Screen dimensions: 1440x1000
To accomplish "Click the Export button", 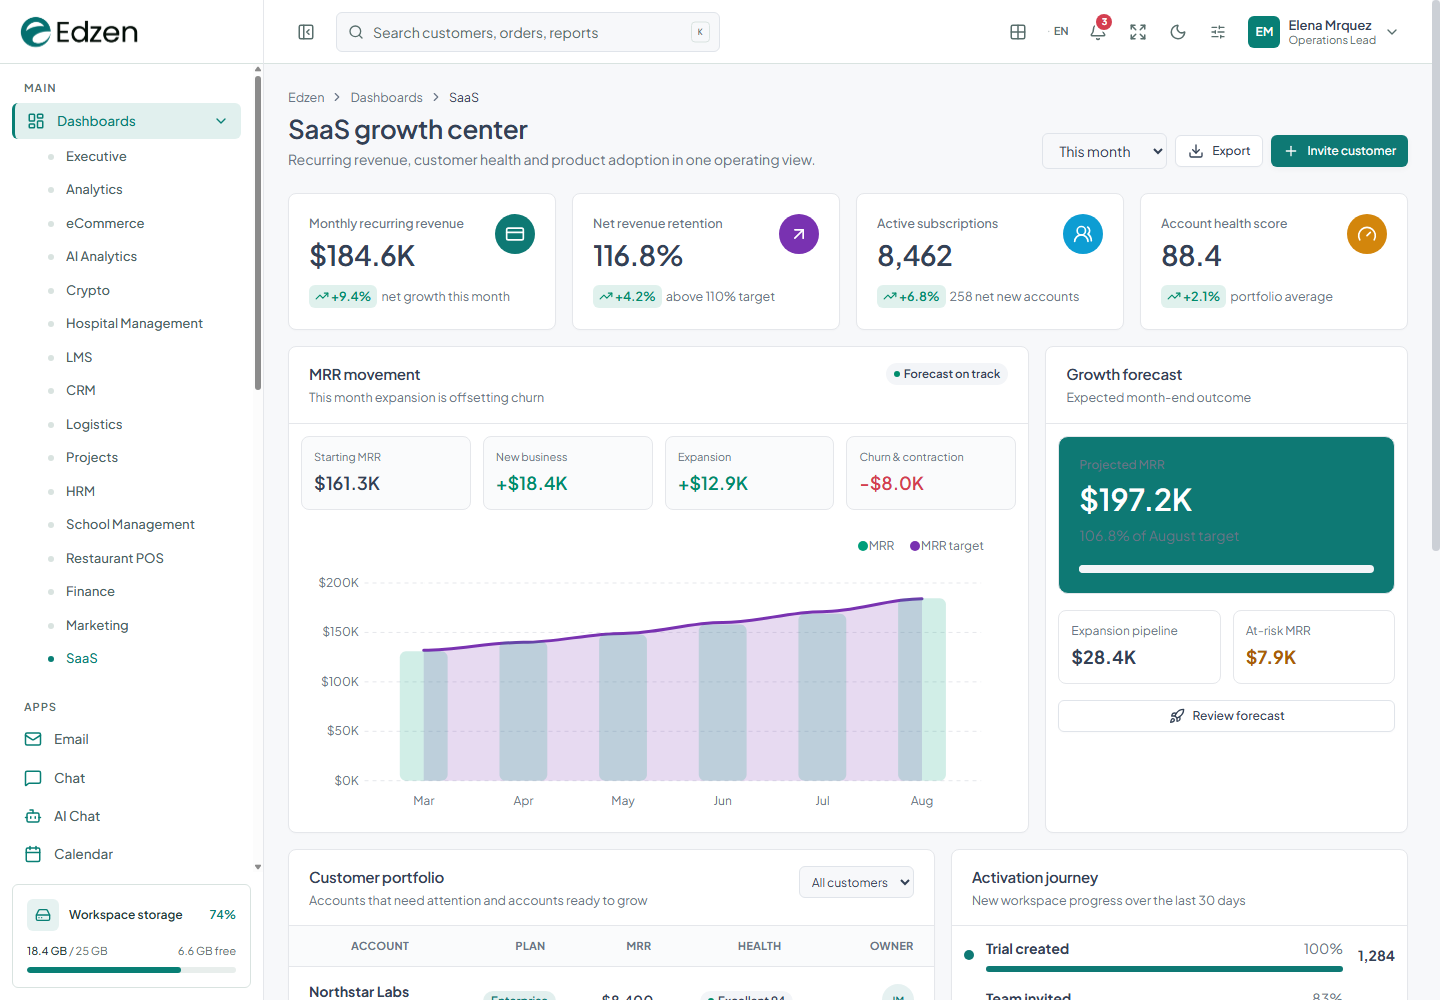I will (1219, 151).
